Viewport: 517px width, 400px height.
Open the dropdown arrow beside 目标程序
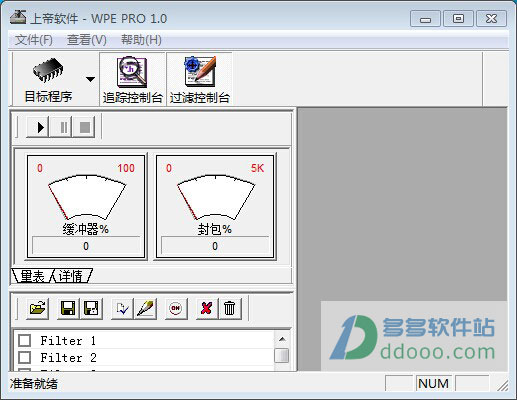click(x=90, y=79)
